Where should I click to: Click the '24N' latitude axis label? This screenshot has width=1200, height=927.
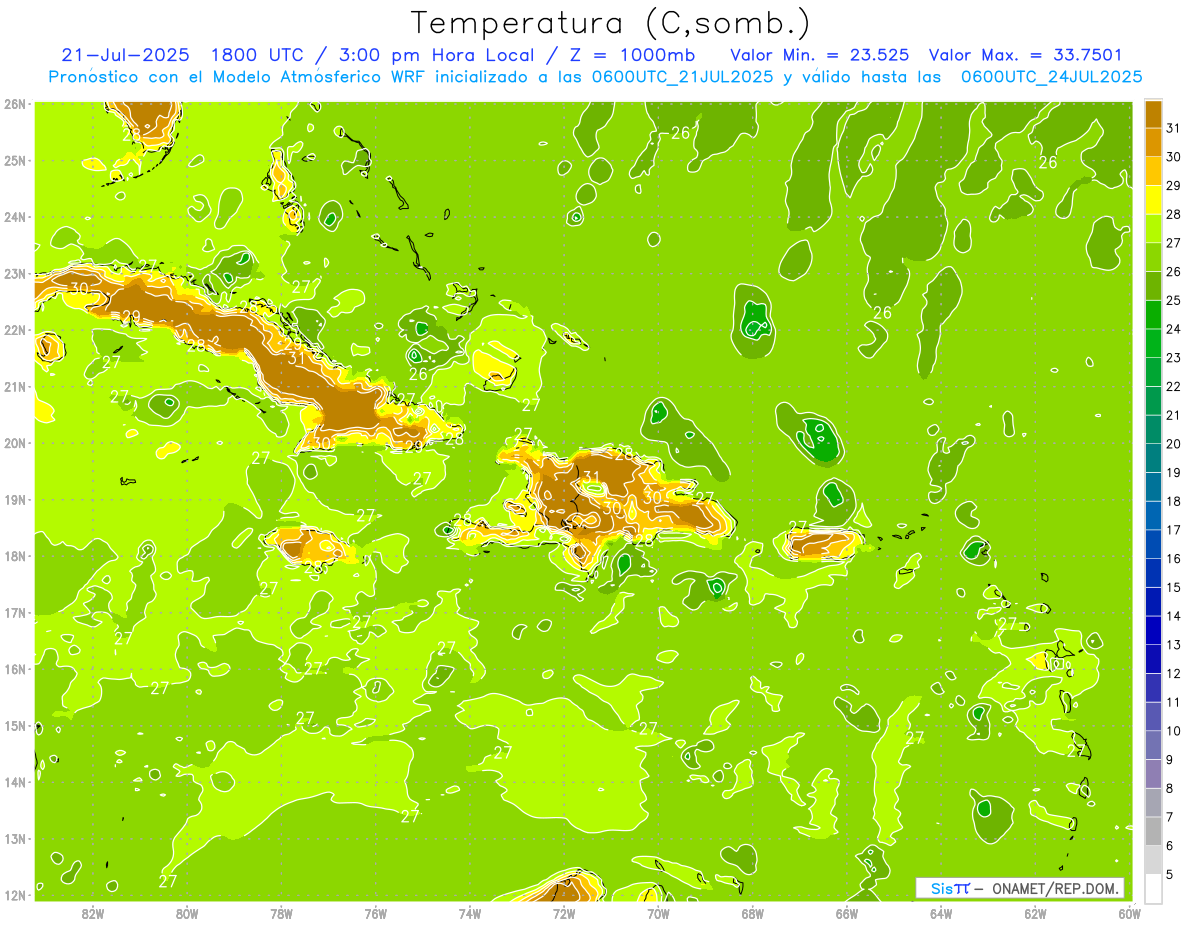pos(15,217)
